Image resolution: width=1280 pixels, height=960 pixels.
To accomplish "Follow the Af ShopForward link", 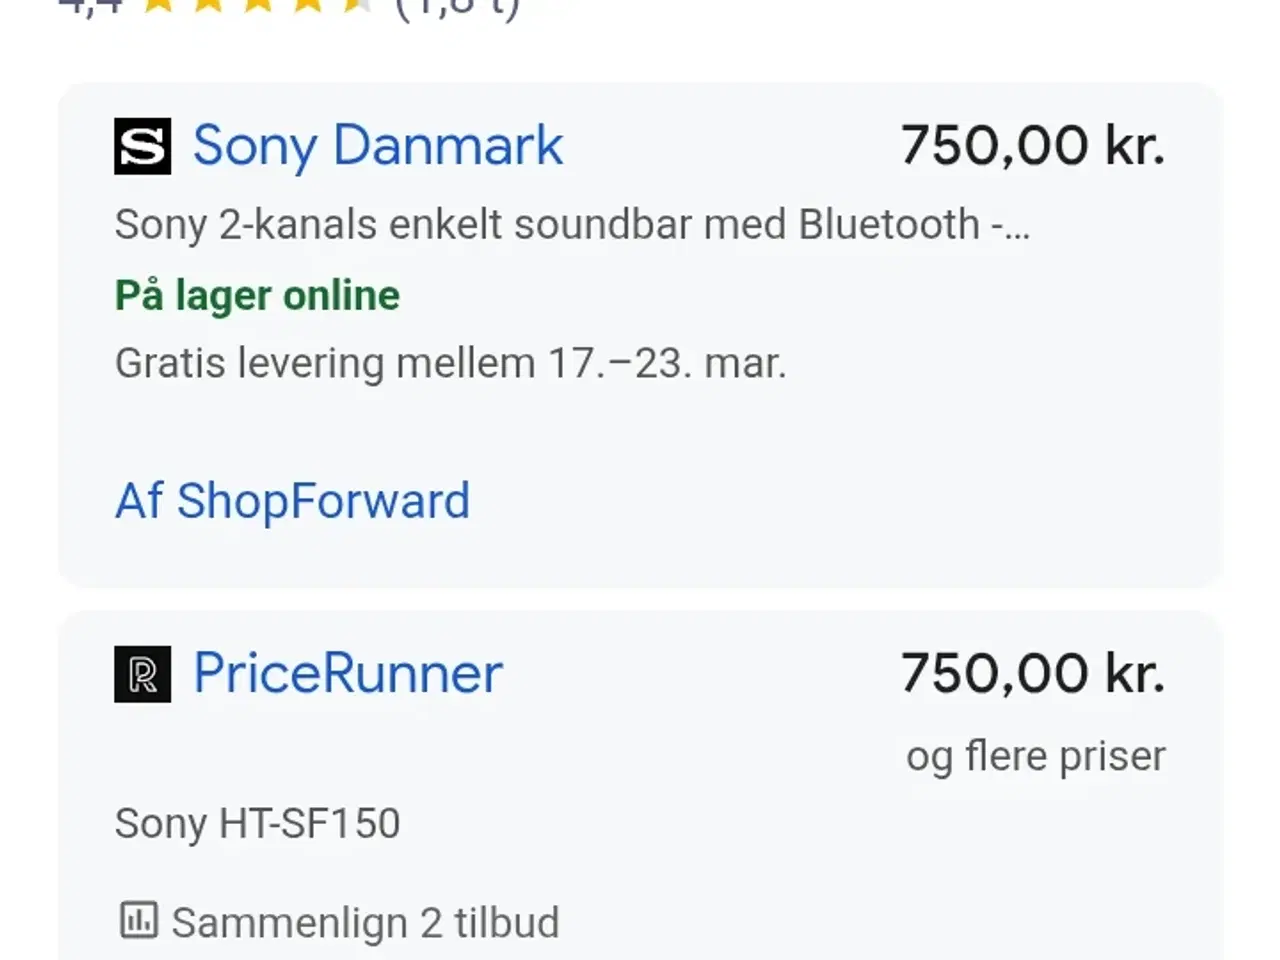I will click(292, 501).
